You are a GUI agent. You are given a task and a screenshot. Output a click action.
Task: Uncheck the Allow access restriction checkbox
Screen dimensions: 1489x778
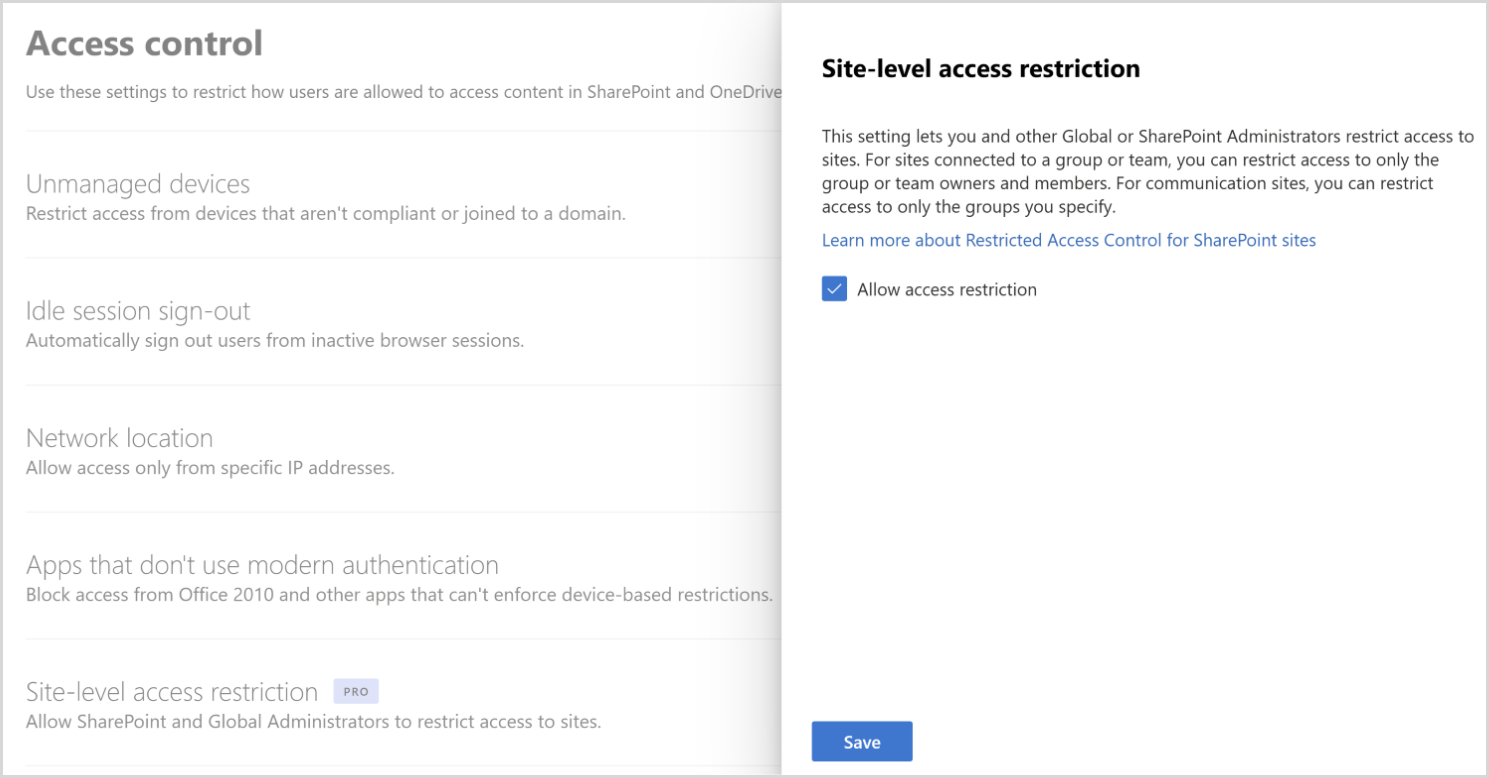834,289
